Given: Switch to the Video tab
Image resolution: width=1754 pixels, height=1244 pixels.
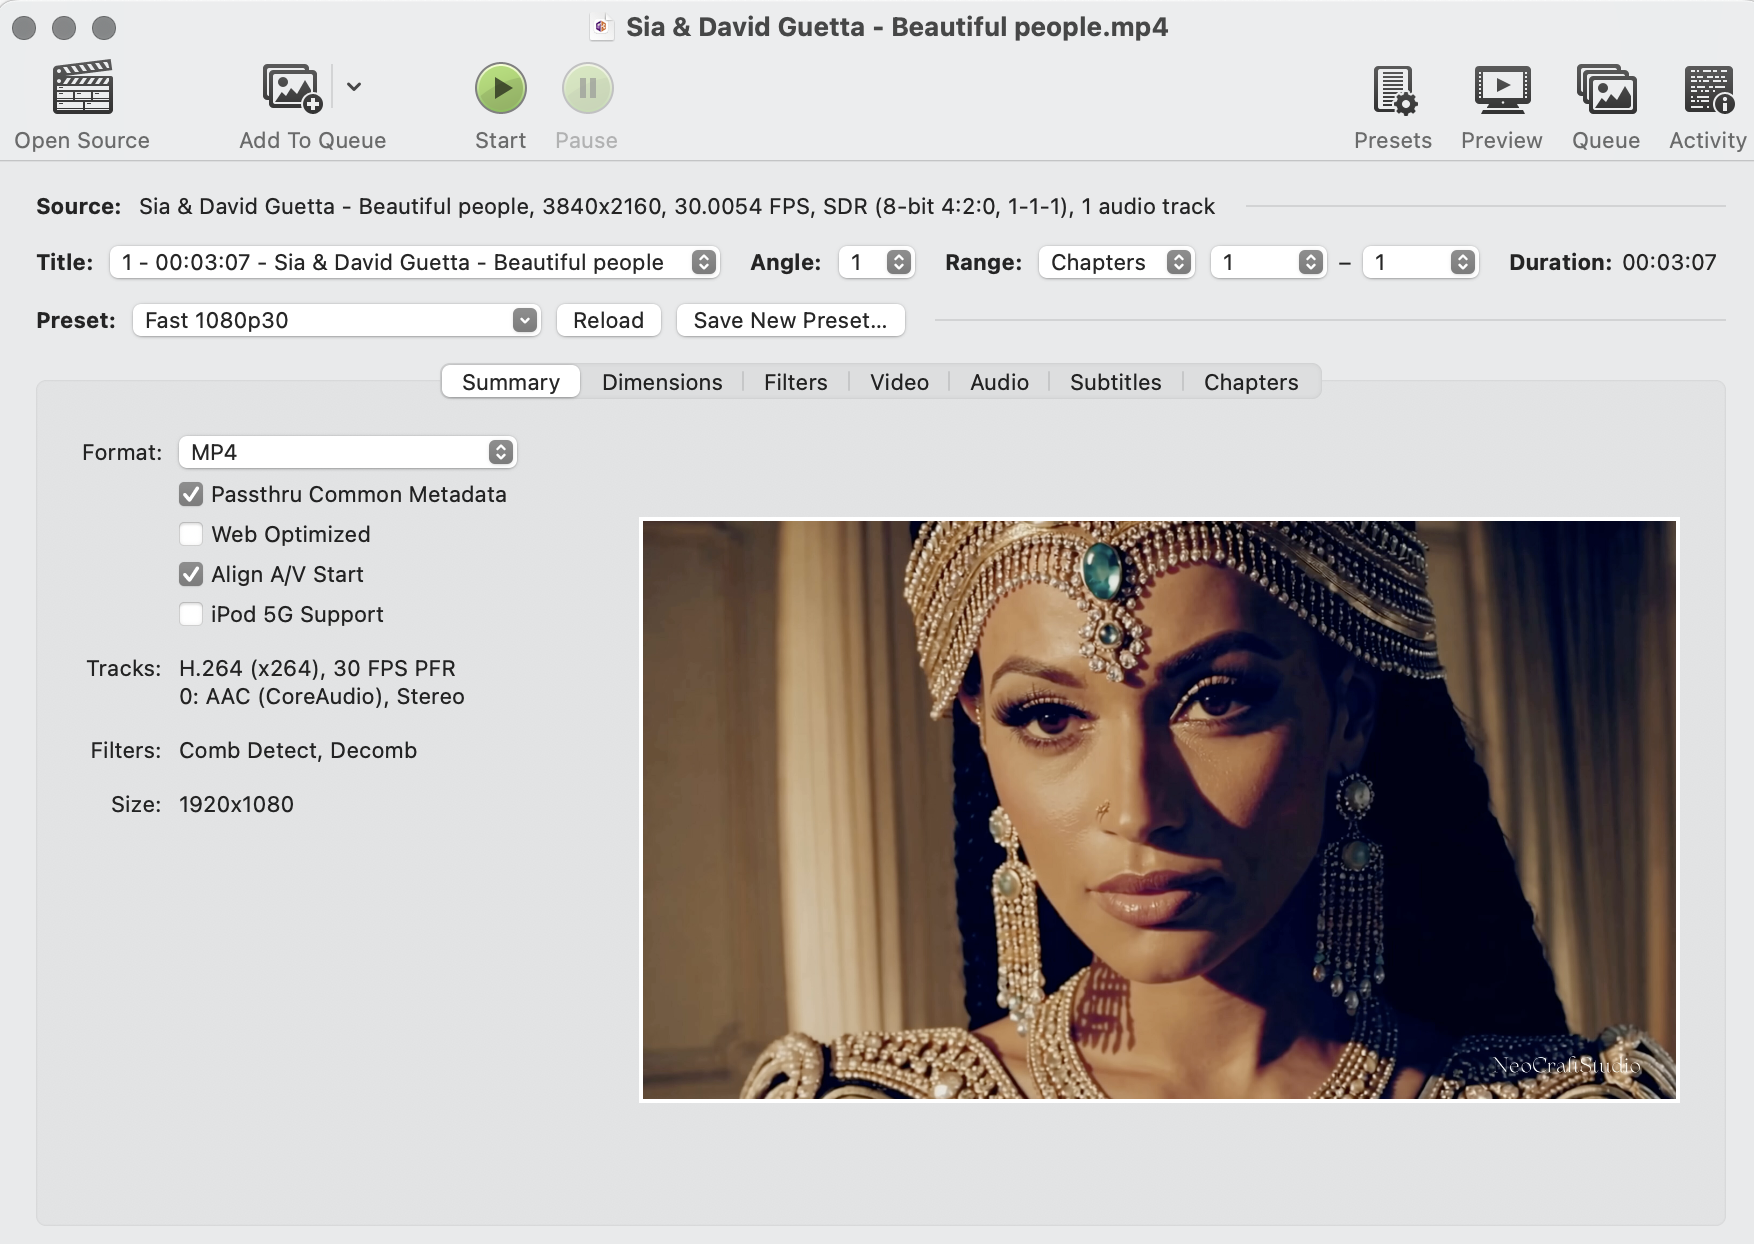Looking at the screenshot, I should tap(898, 382).
